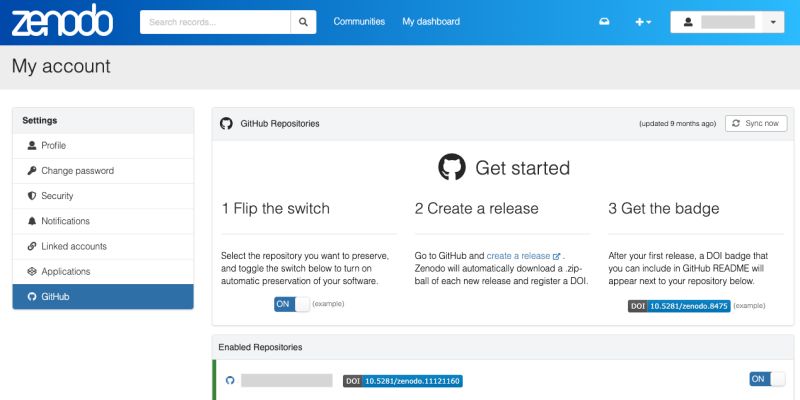The width and height of the screenshot is (800, 400).
Task: Click the bell icon for Notifications
Action: point(32,221)
